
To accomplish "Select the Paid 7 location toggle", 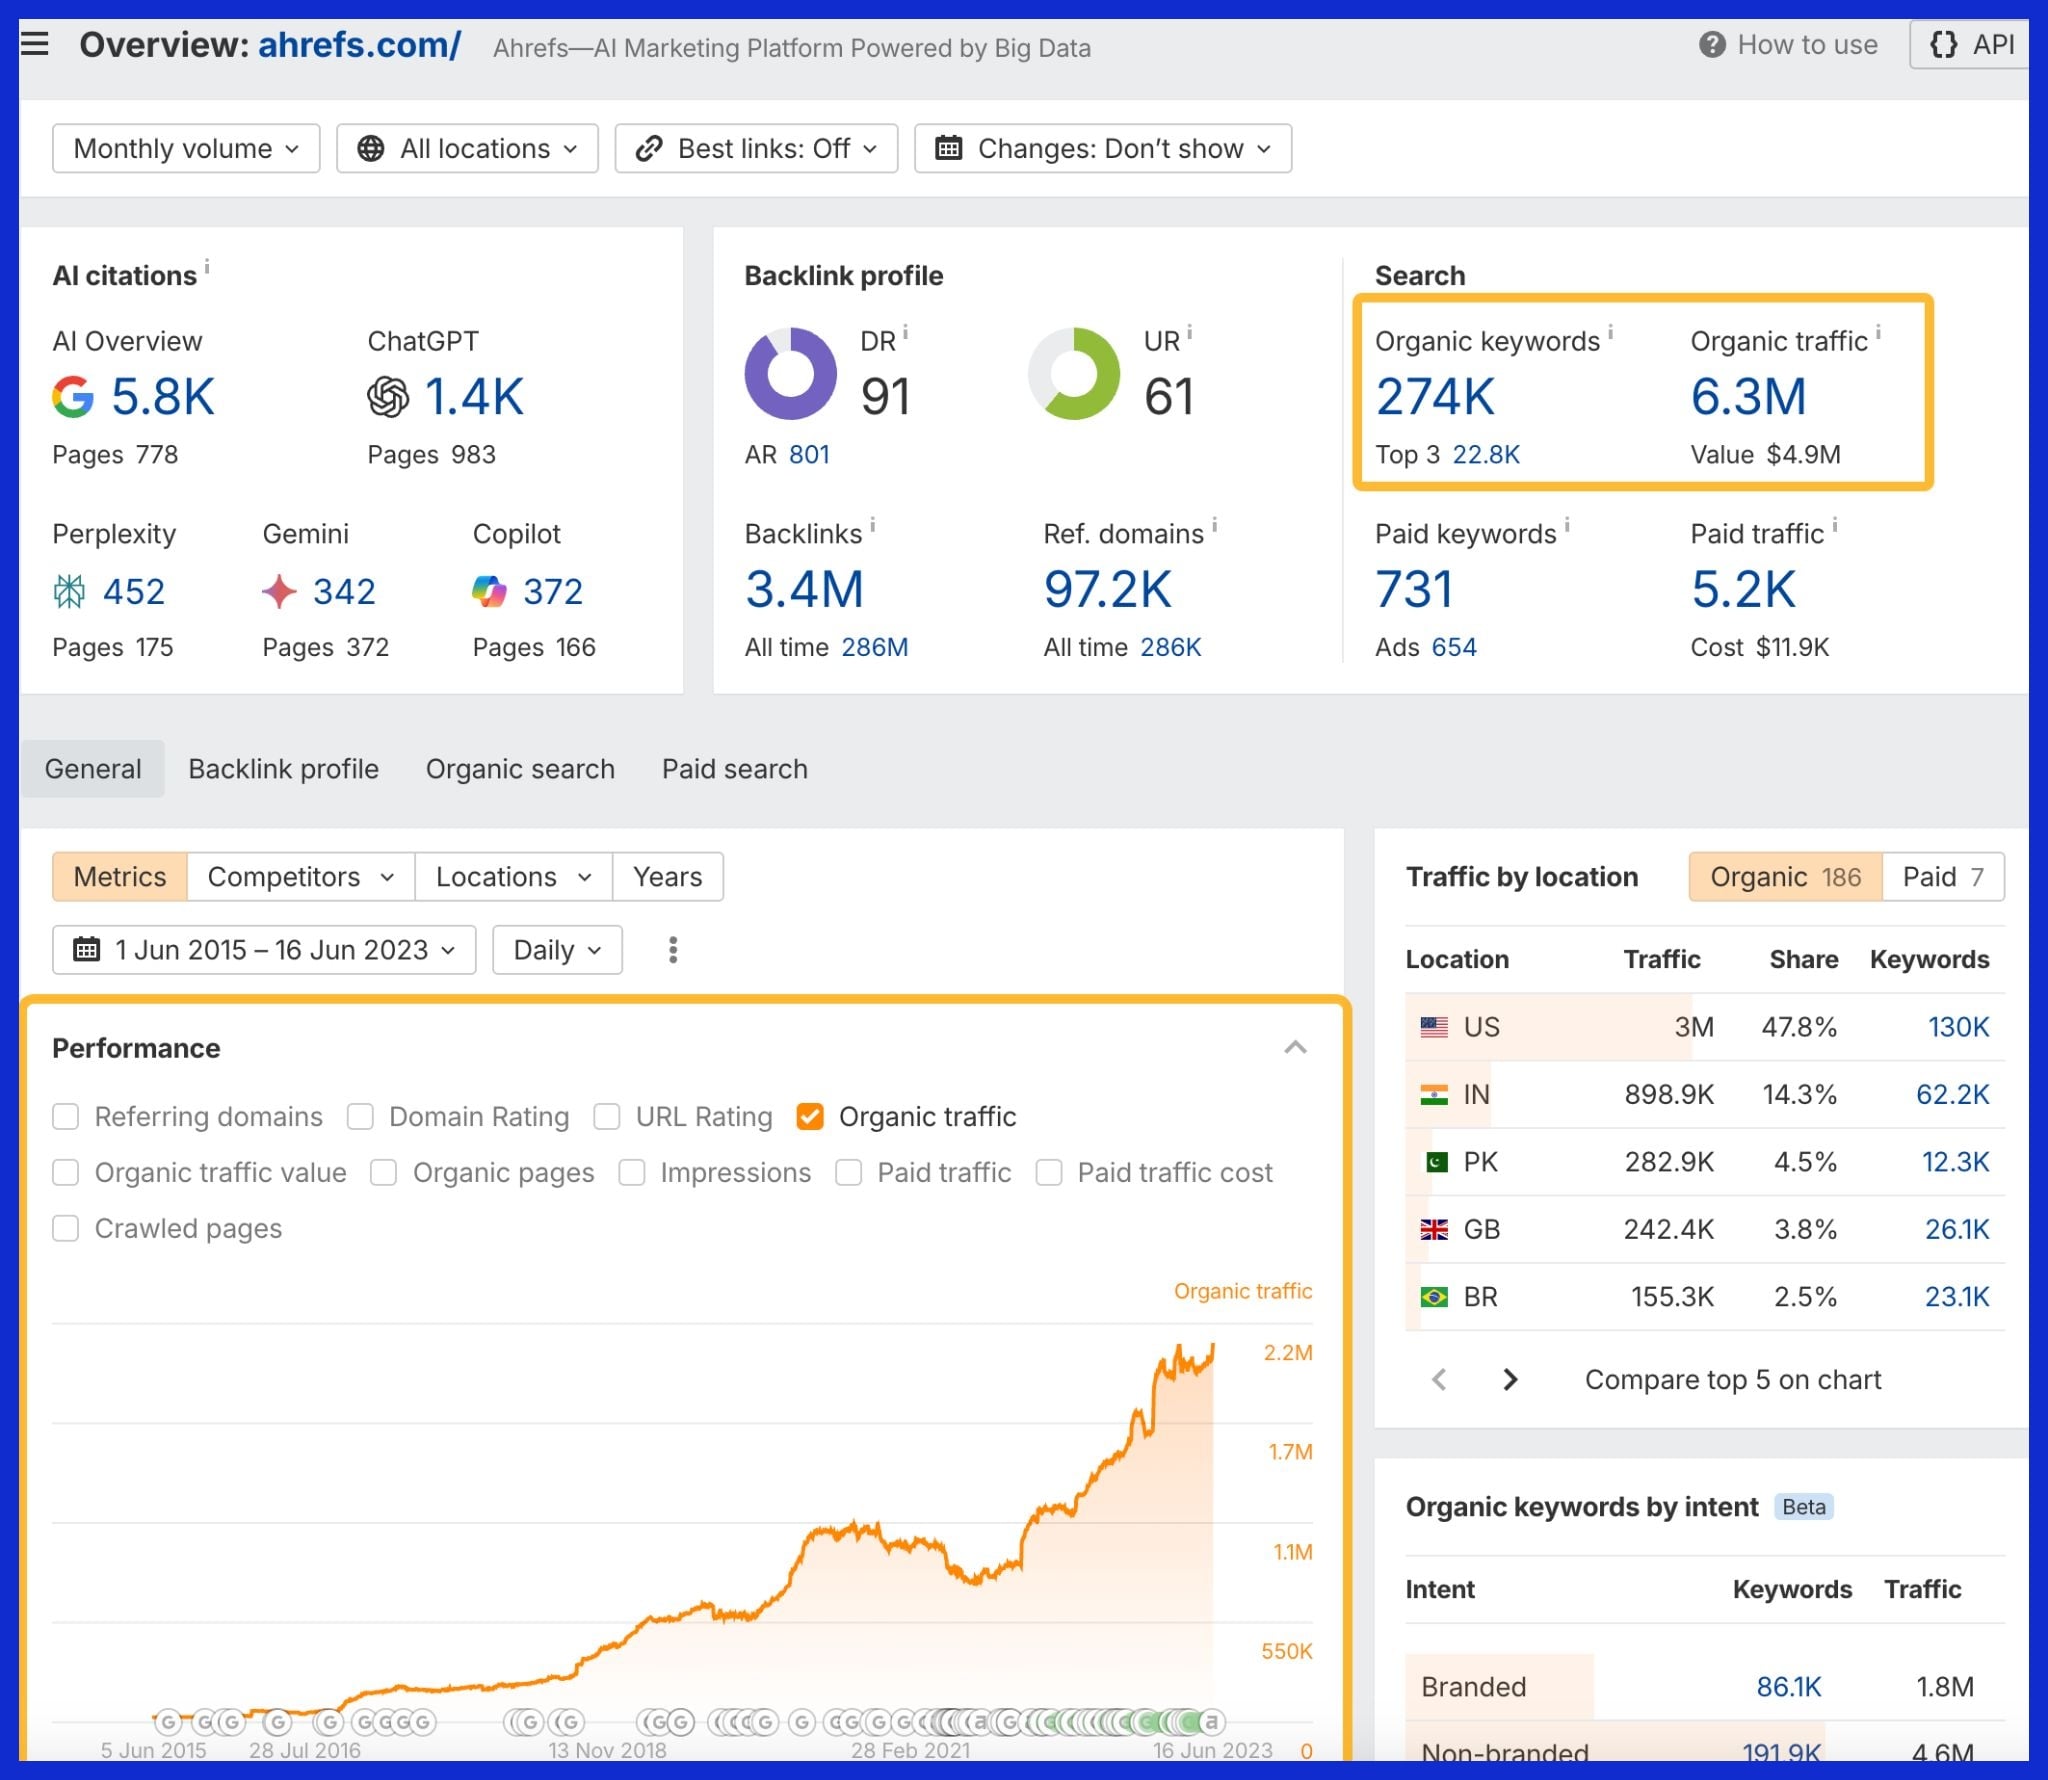I will (1943, 877).
